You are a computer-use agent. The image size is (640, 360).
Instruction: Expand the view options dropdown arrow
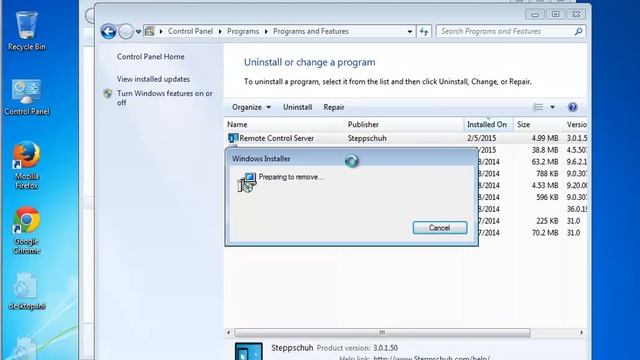pos(552,107)
